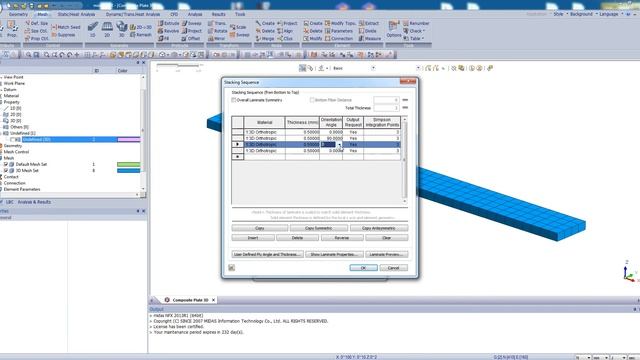This screenshot has width=640, height=360.
Task: Click the dialog bottom-left help icon
Action: point(231,268)
